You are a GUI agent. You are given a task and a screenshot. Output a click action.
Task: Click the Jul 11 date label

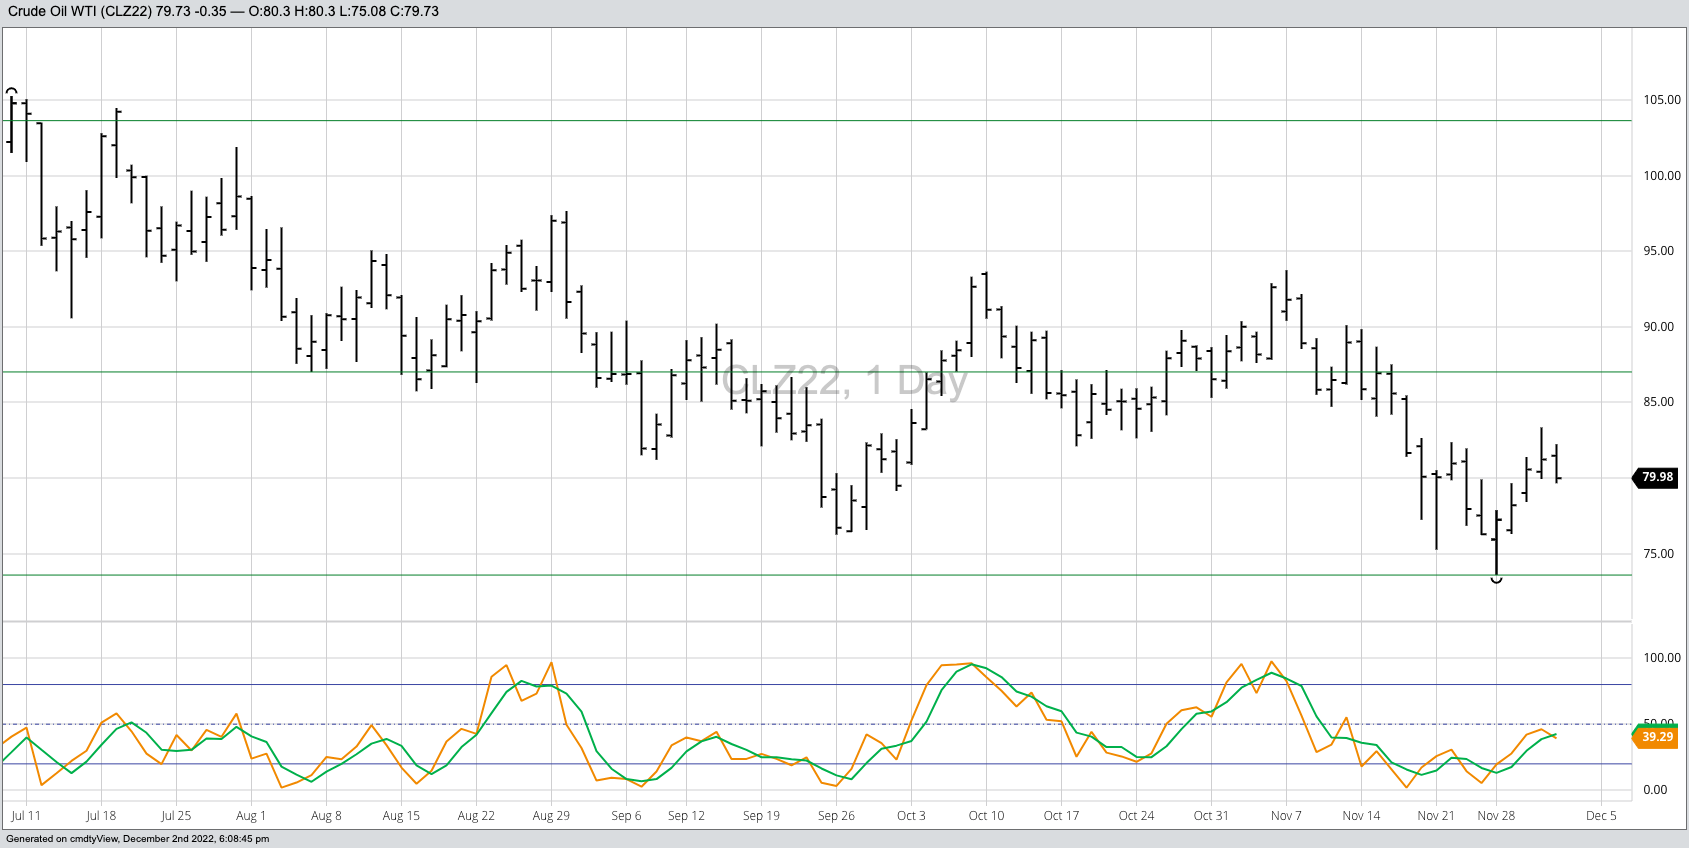point(26,816)
